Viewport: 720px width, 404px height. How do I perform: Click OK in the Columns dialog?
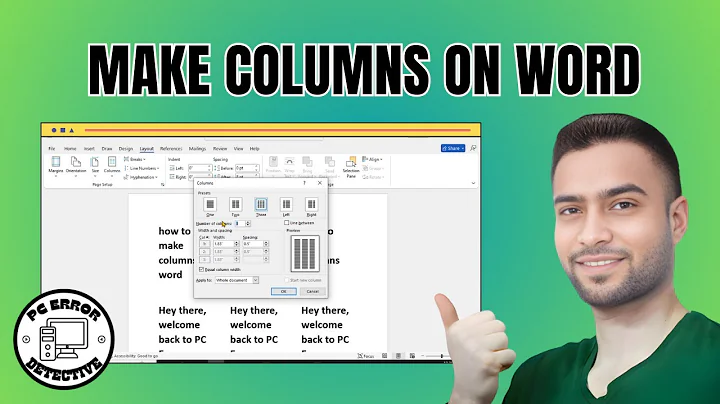pos(283,292)
